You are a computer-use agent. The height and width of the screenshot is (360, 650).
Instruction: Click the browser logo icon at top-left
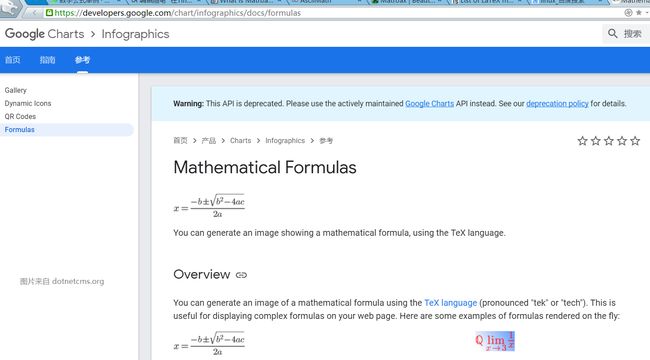click(9, 8)
